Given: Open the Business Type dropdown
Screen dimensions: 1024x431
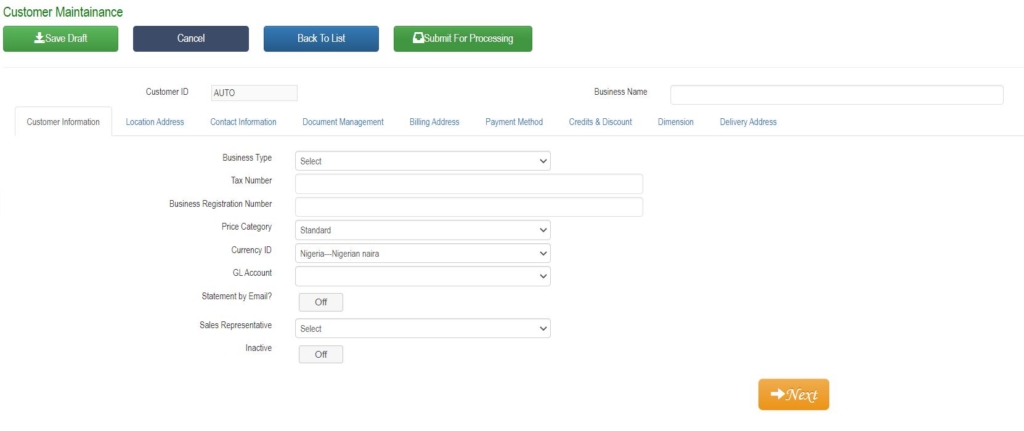Looking at the screenshot, I should coord(423,161).
